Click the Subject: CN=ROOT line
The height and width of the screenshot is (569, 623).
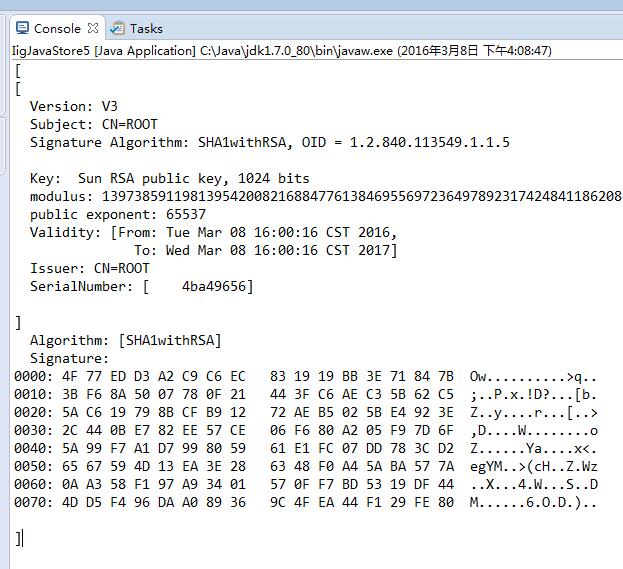point(94,124)
